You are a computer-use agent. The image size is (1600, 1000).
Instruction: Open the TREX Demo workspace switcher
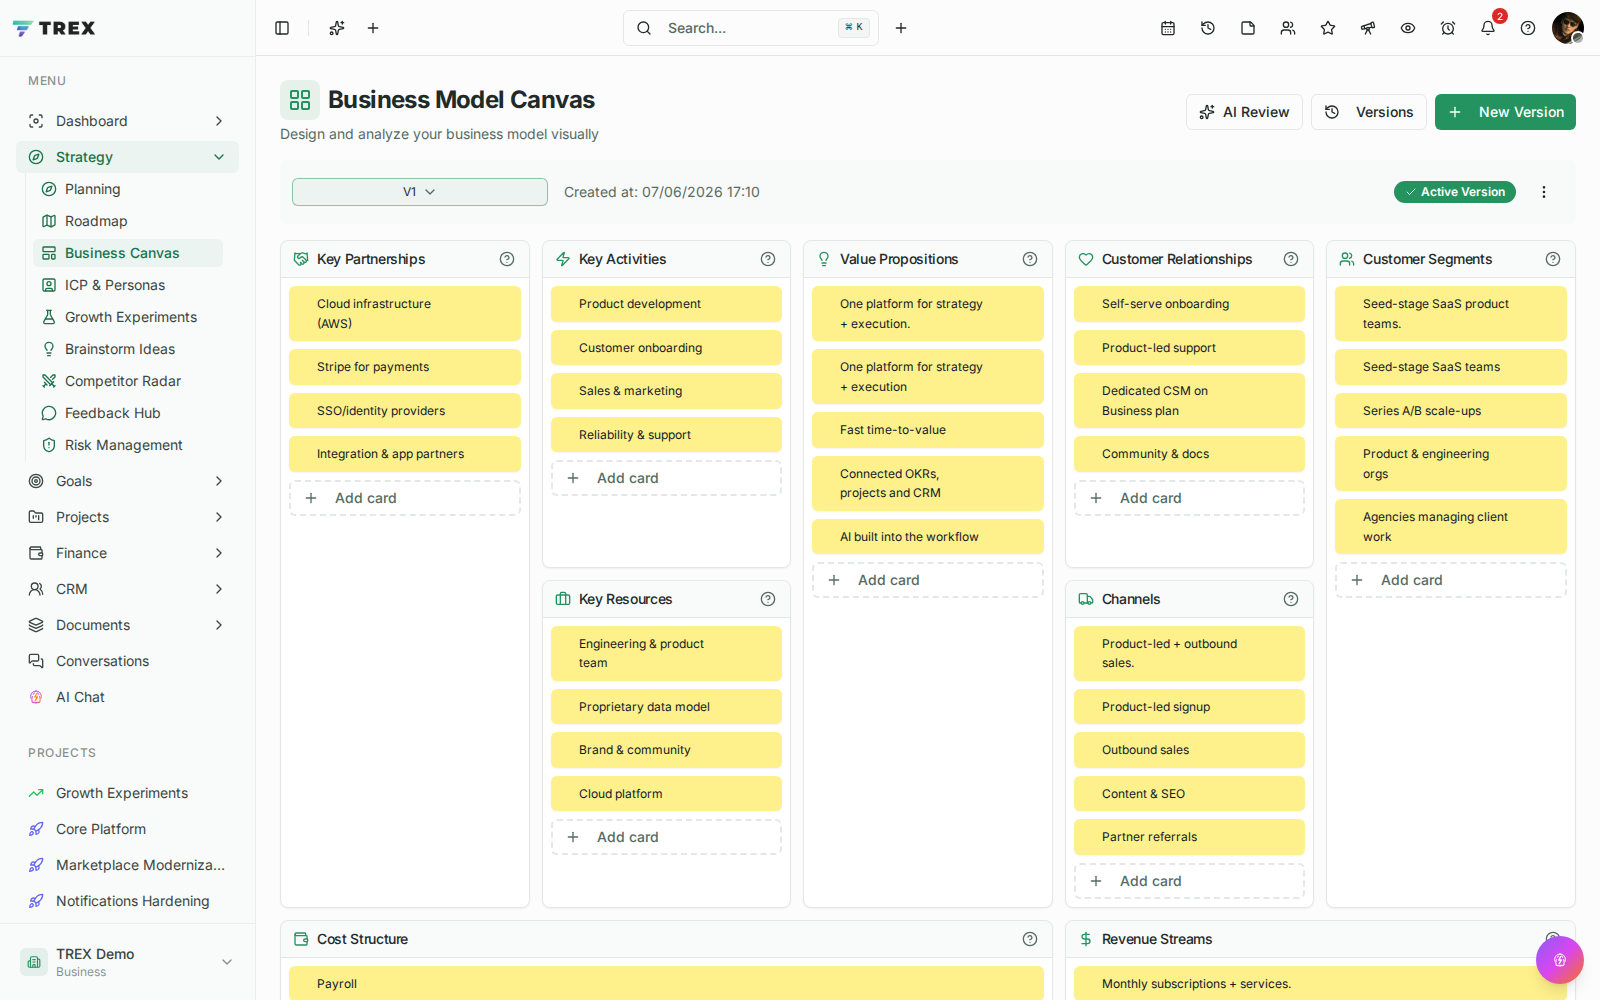pos(128,962)
